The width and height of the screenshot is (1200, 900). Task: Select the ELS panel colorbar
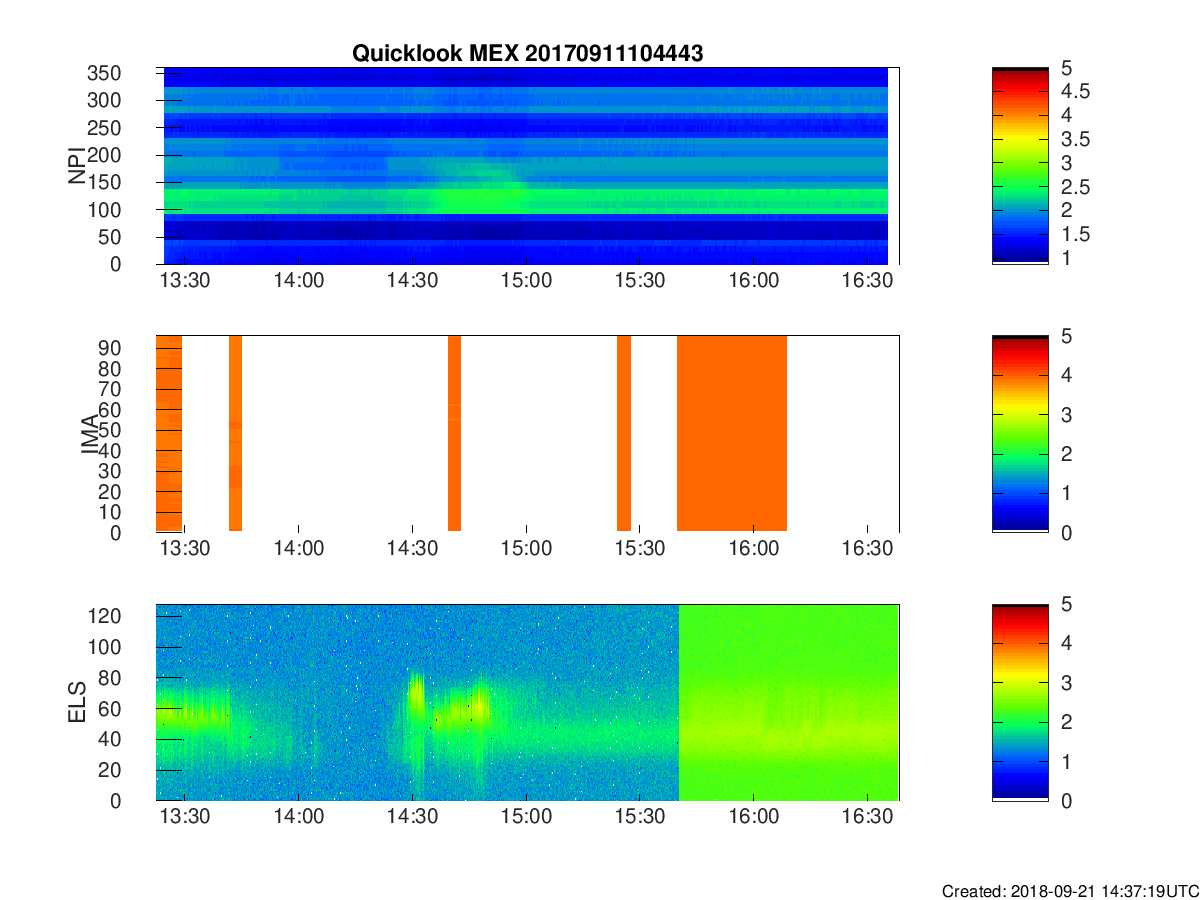pyautogui.click(x=1020, y=702)
